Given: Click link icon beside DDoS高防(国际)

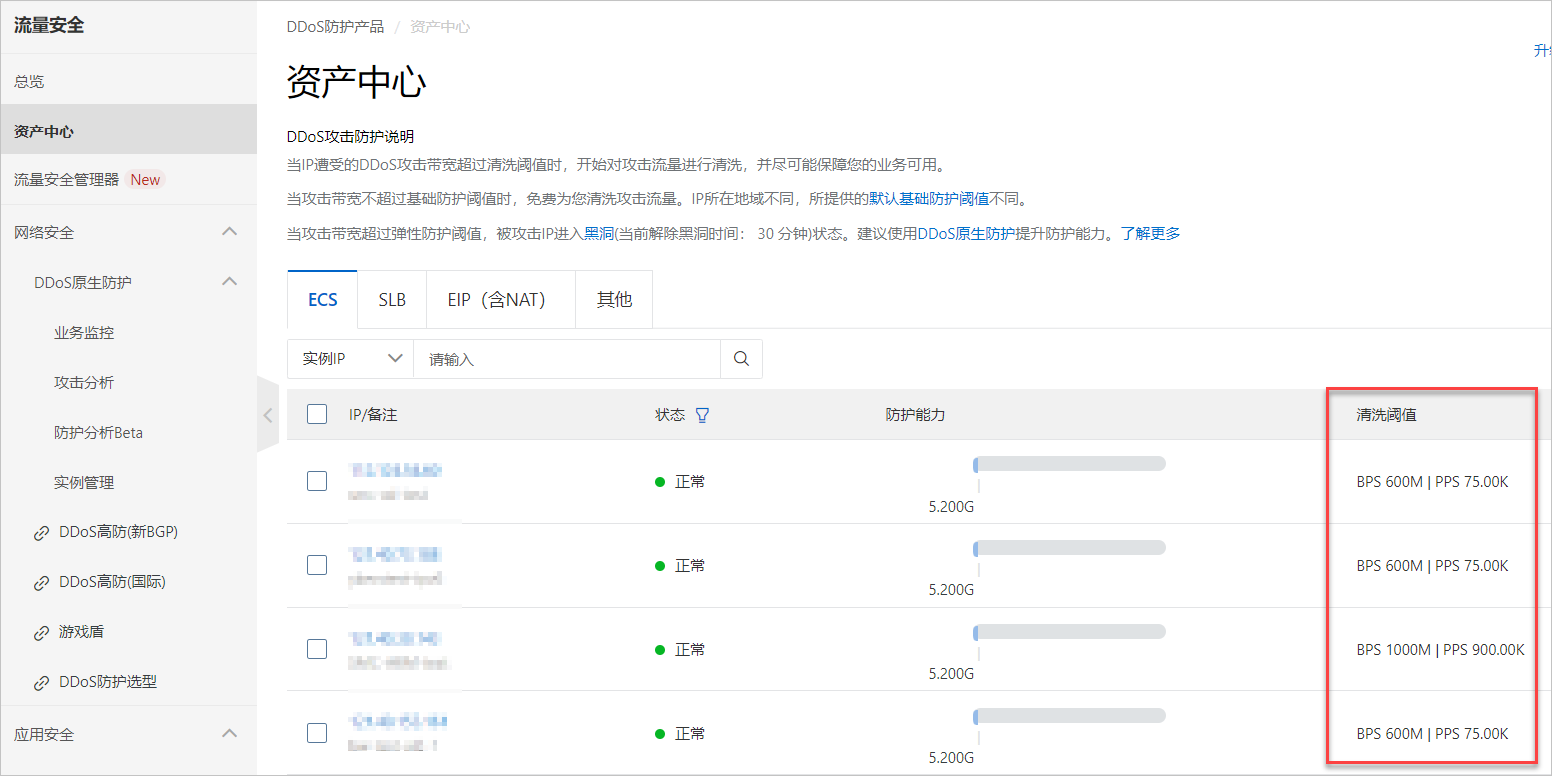Looking at the screenshot, I should pyautogui.click(x=41, y=582).
